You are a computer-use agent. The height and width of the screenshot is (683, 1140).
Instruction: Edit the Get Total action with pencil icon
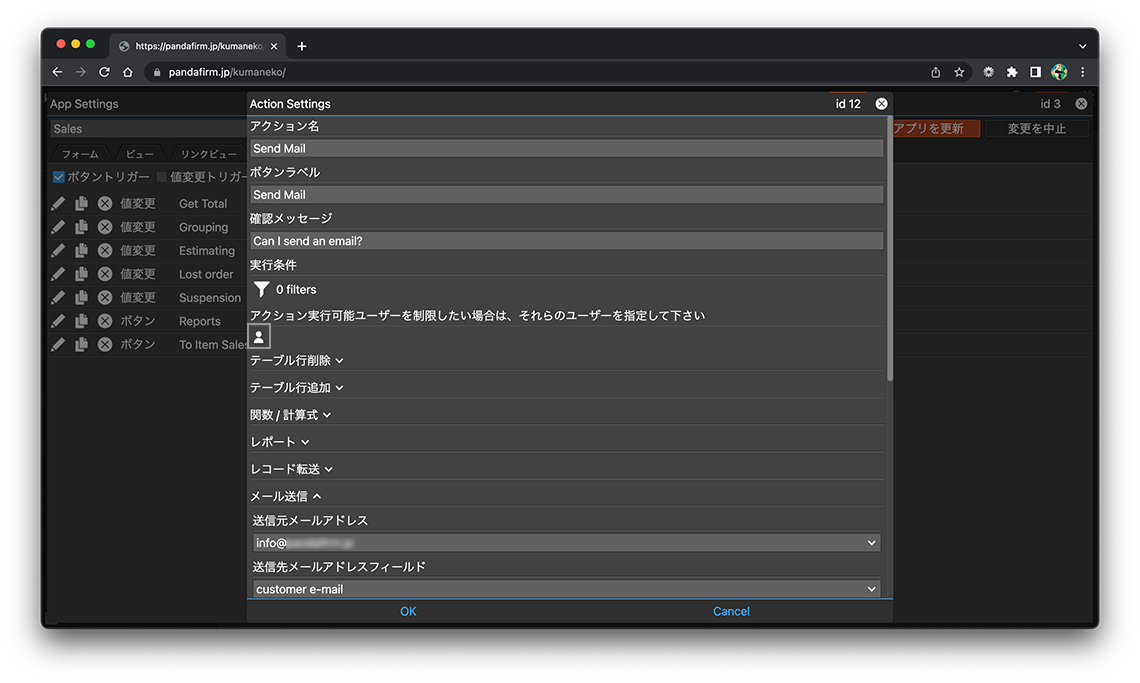(x=58, y=203)
